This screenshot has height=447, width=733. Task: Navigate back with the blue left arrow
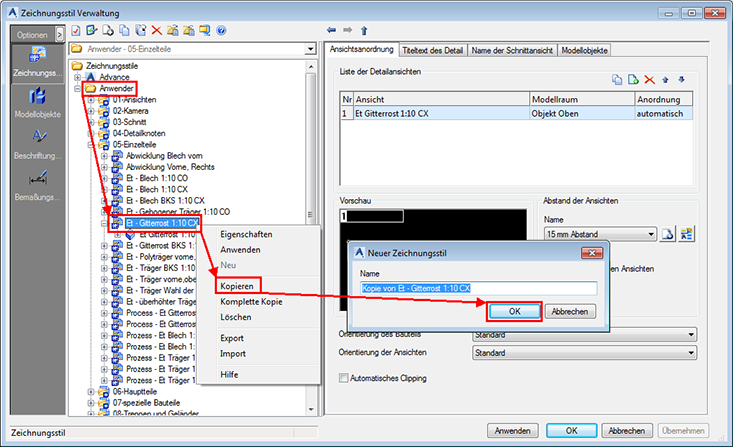click(331, 30)
